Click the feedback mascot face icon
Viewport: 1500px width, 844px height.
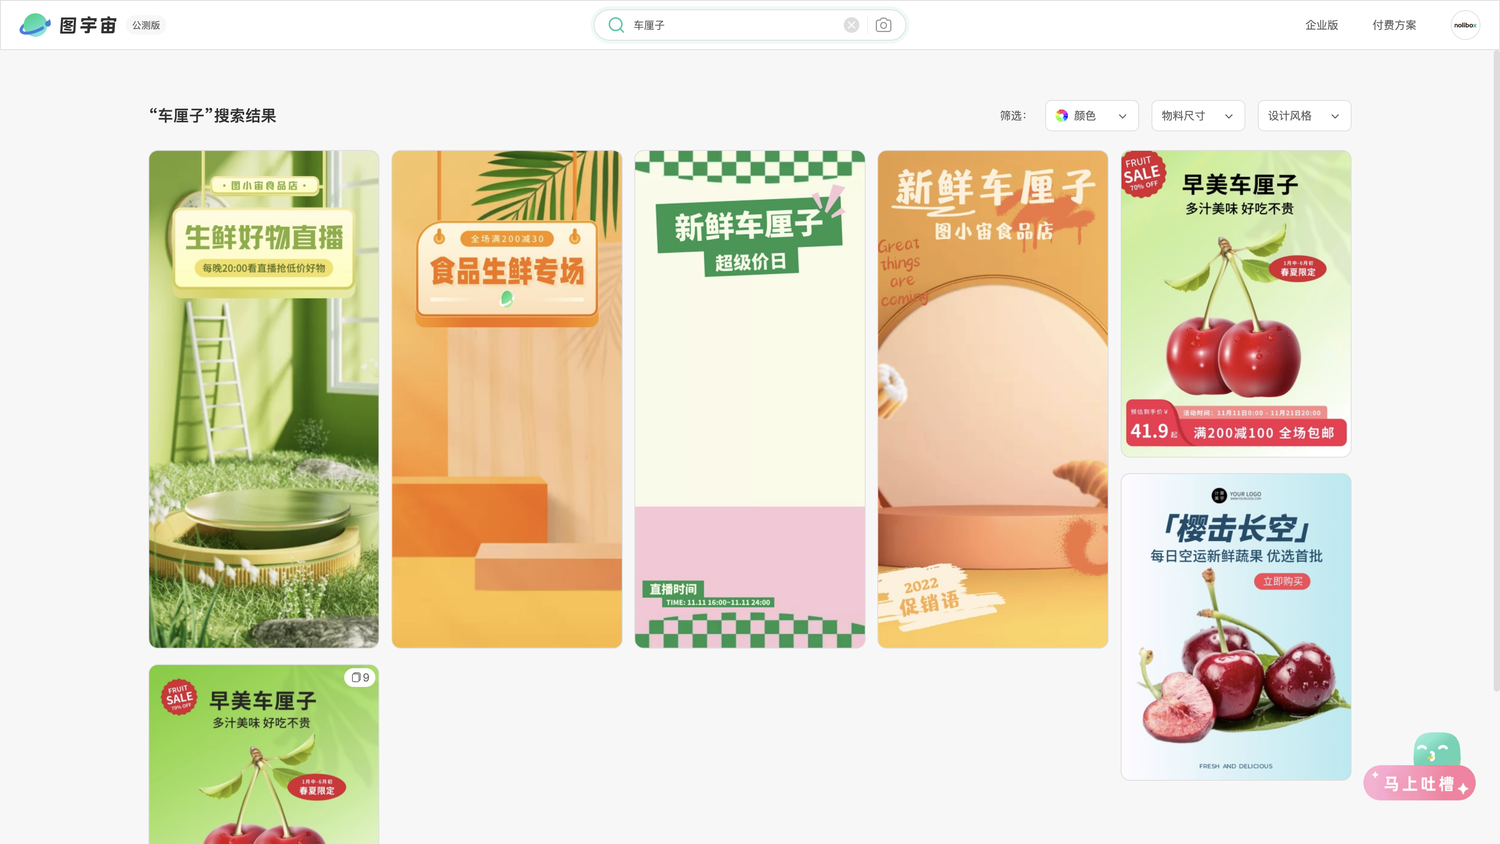click(1437, 750)
